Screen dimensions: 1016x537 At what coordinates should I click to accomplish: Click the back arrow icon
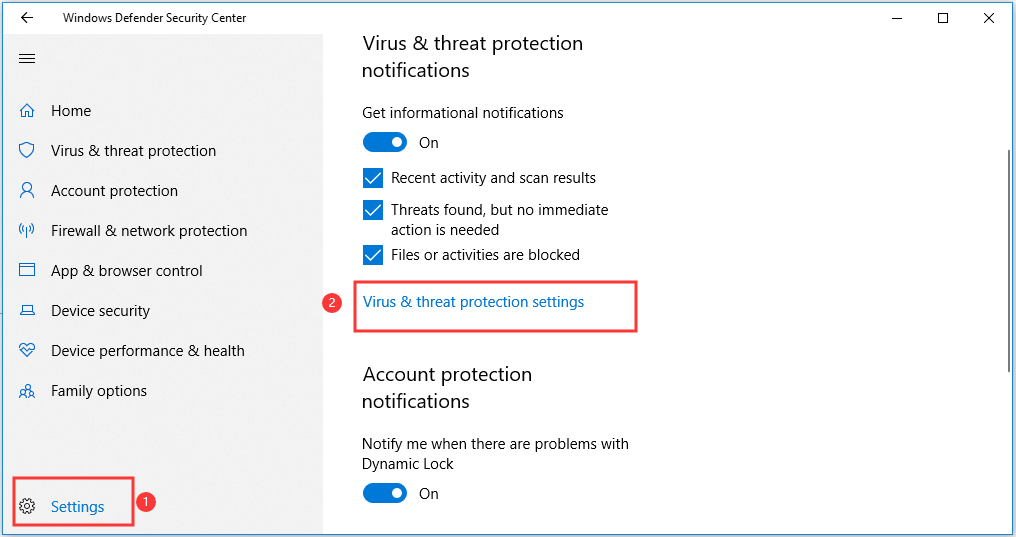[27, 18]
